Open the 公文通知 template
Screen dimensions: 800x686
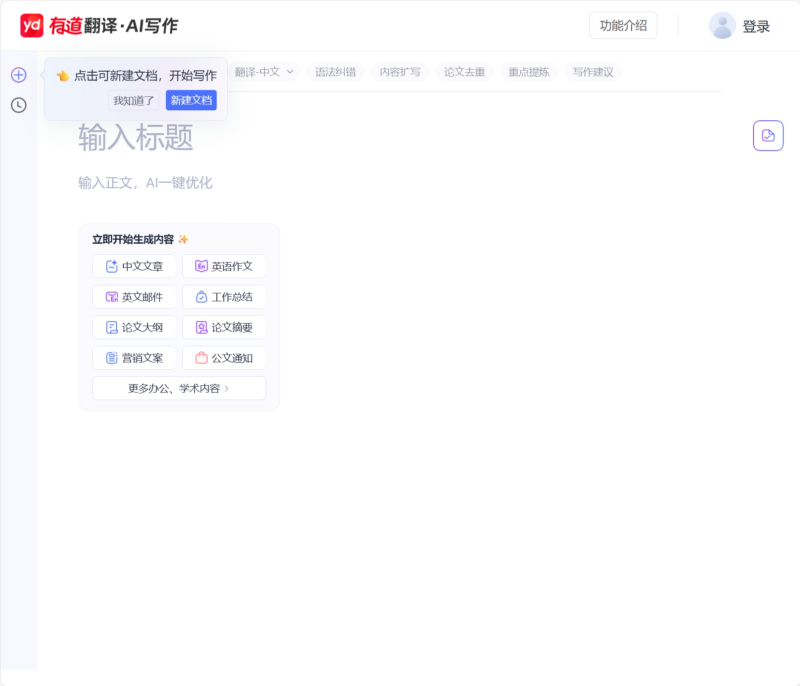224,358
